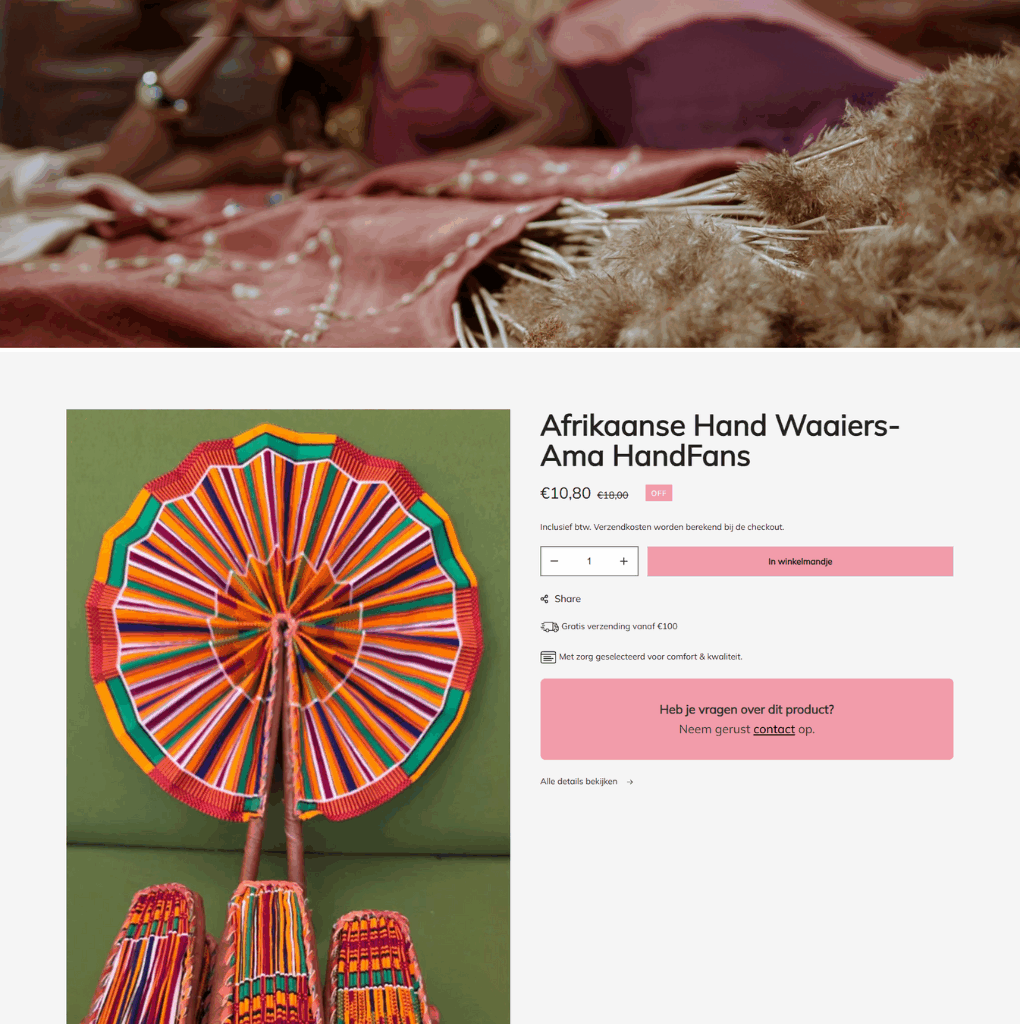Select the Inclusief btw shipping notice
The height and width of the screenshot is (1024, 1020).
tap(661, 527)
